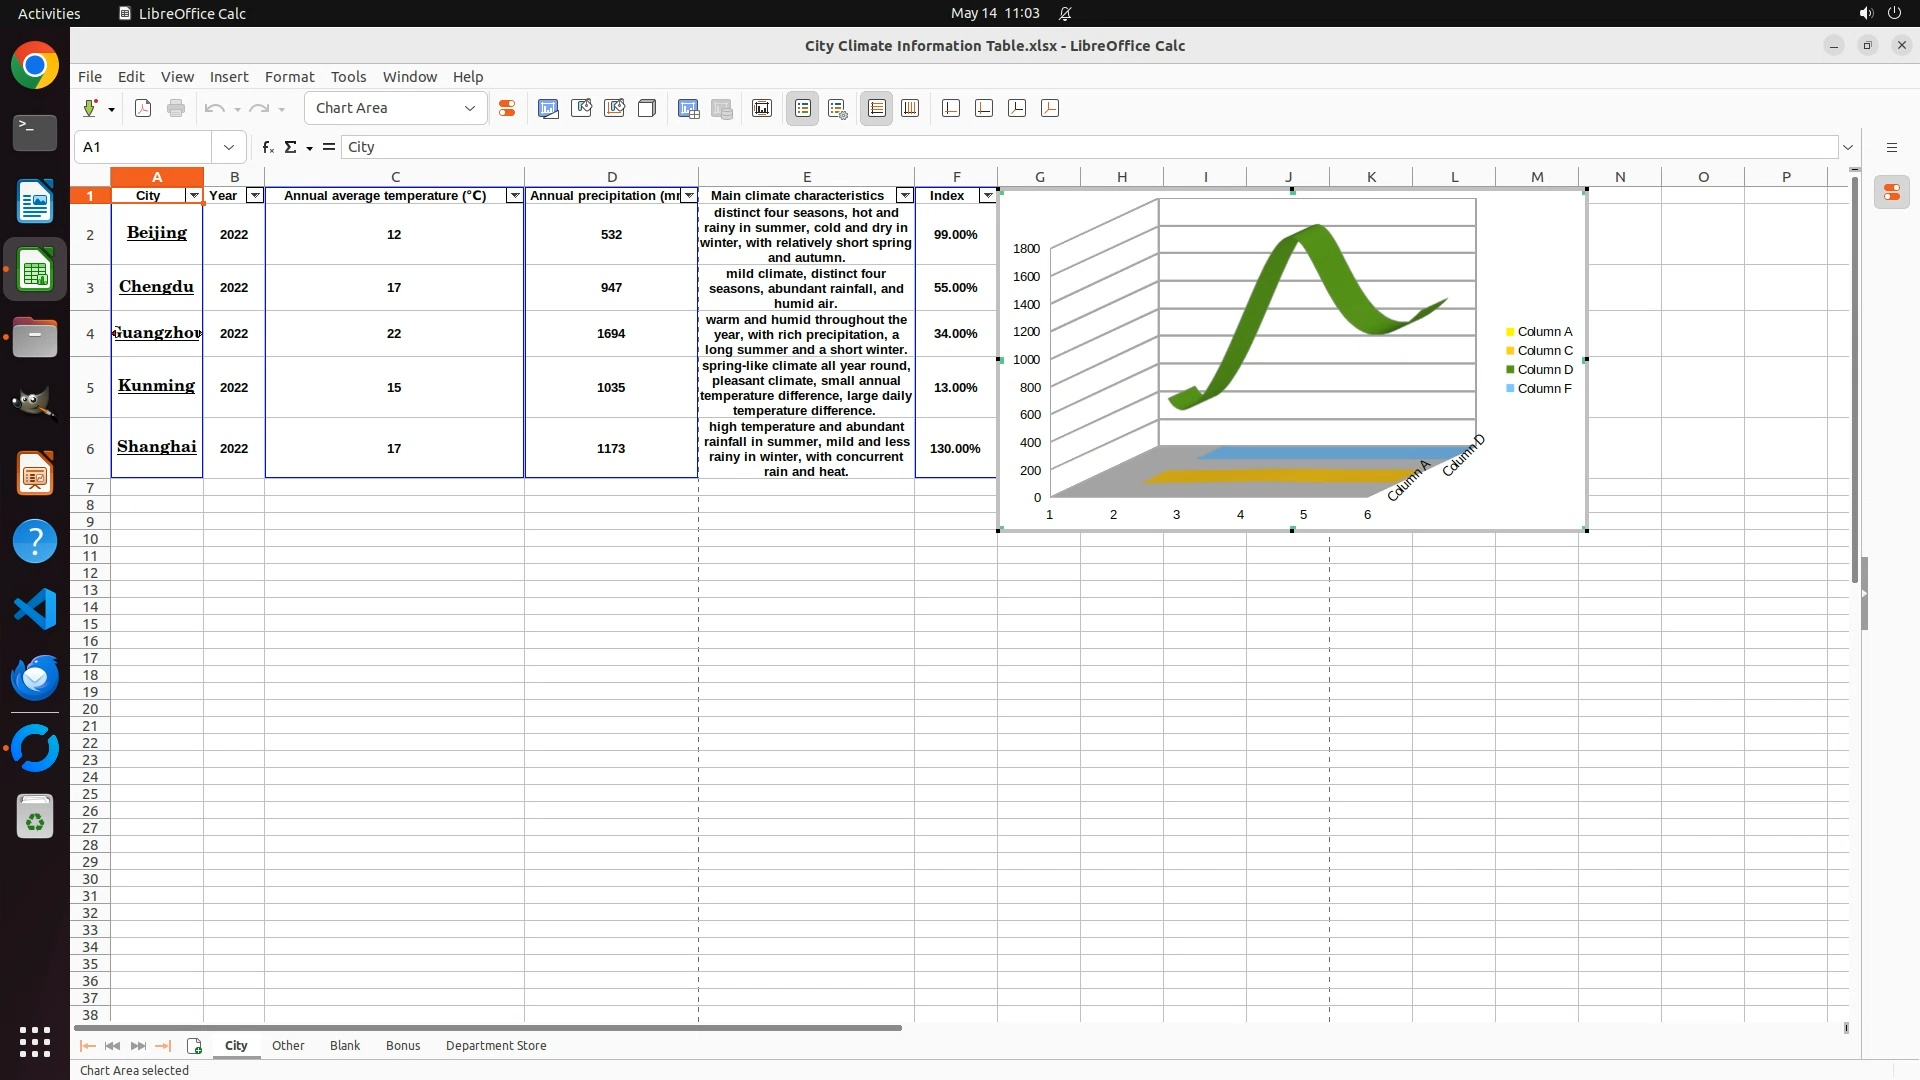The width and height of the screenshot is (1920, 1080).
Task: Click the Add new sheet button
Action: [194, 1046]
